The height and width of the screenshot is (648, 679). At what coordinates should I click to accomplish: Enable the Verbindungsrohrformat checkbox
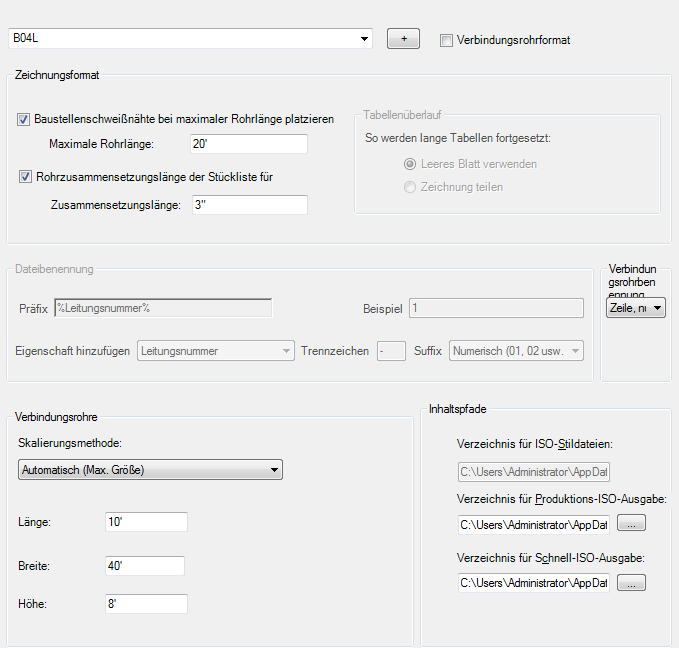(x=446, y=40)
